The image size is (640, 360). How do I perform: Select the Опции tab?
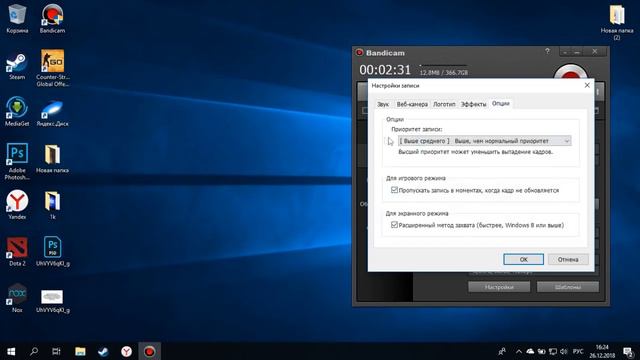[500, 103]
